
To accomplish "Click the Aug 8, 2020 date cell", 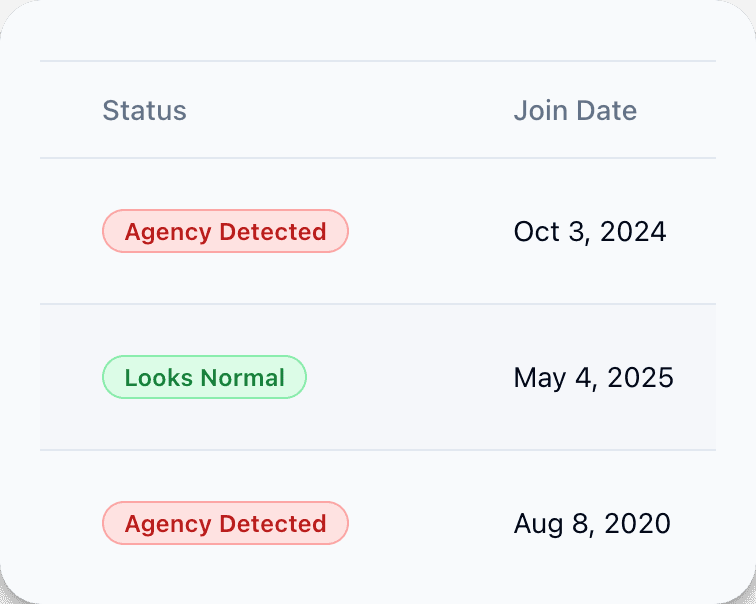I will (x=592, y=523).
